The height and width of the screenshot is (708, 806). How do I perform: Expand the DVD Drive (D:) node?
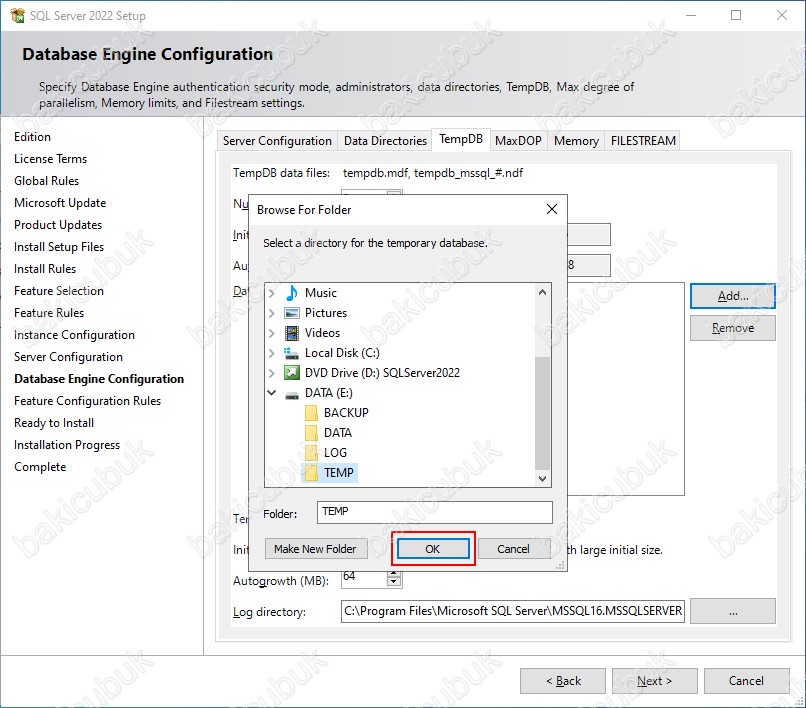[271, 373]
